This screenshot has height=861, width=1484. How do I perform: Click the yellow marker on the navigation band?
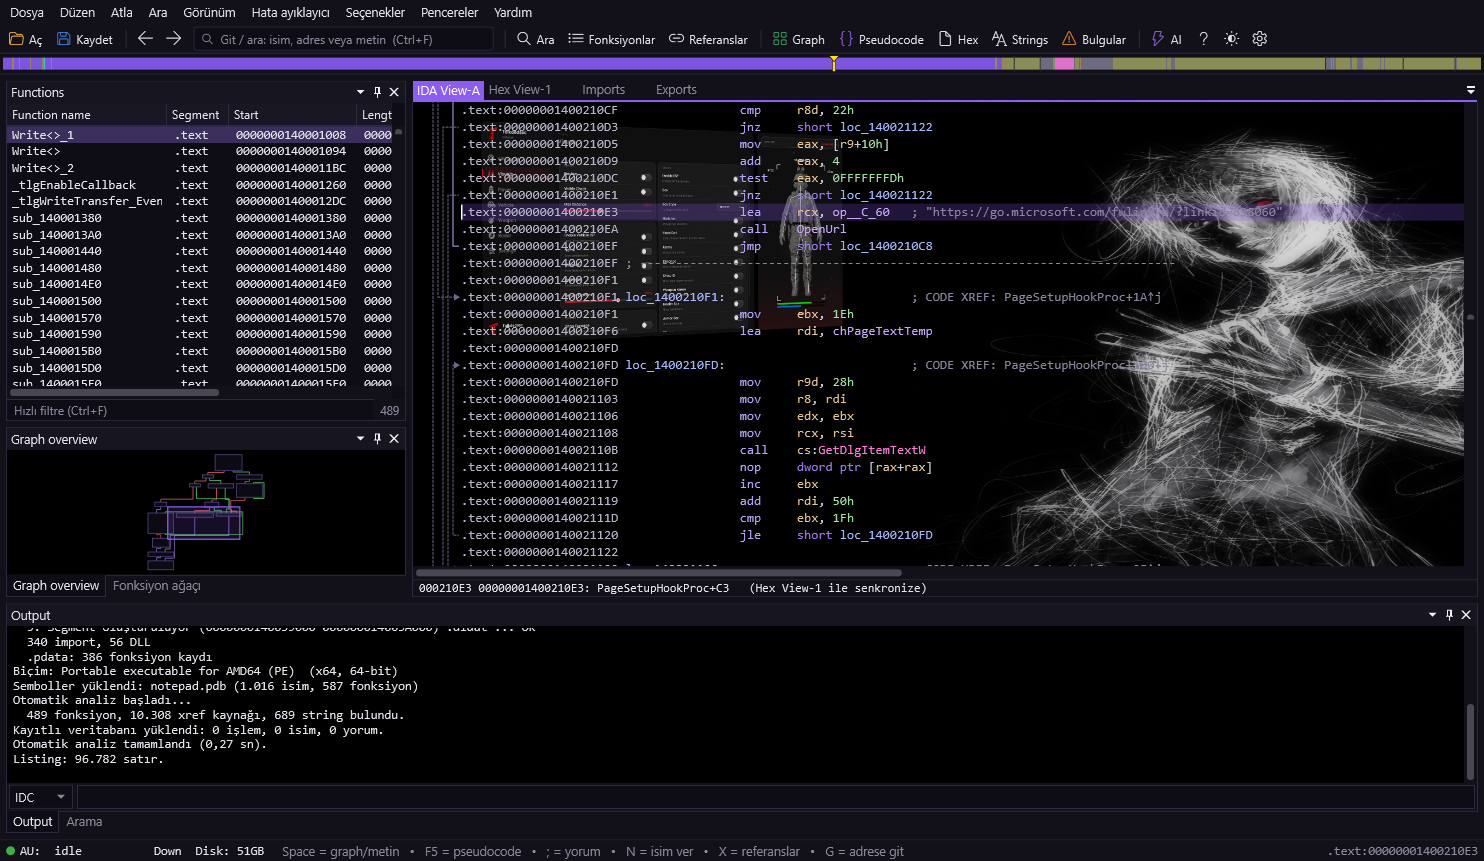tap(834, 63)
